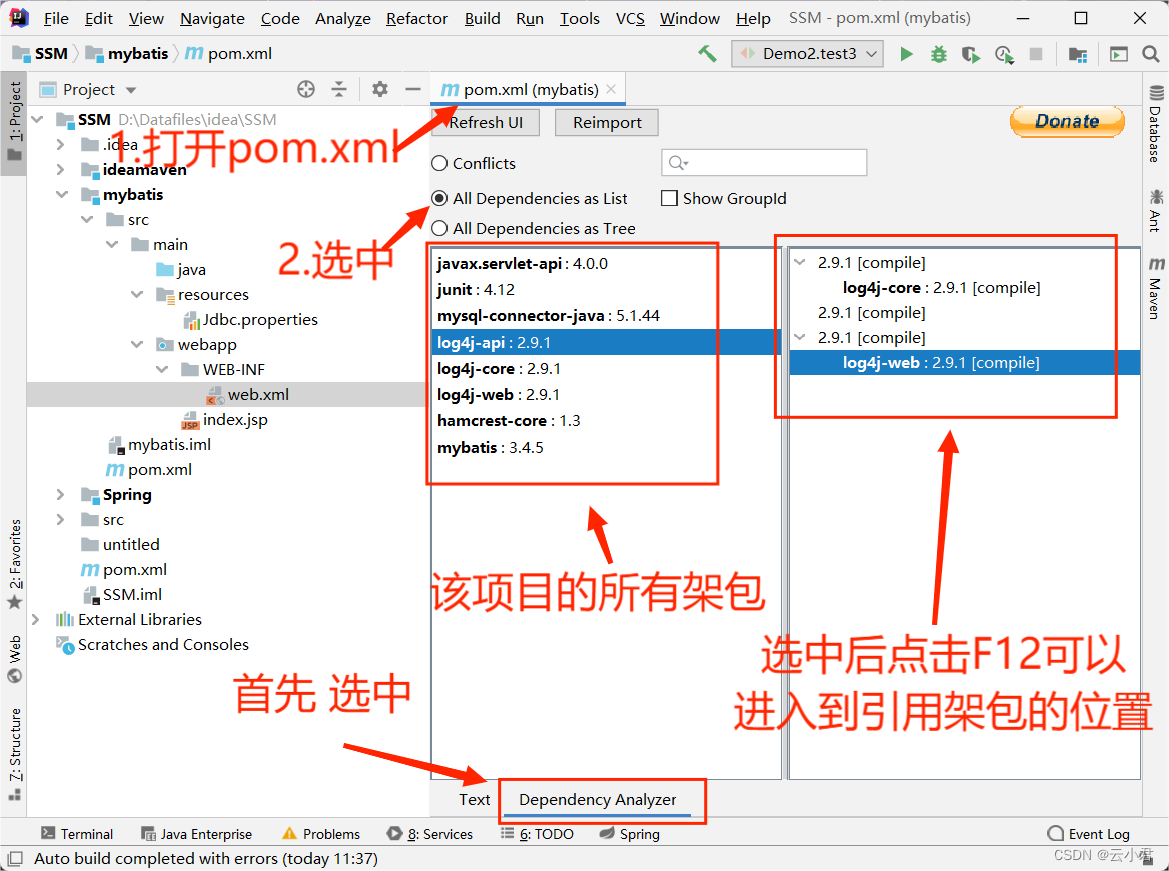The height and width of the screenshot is (871, 1169).
Task: Open the TODO tool window
Action: click(538, 834)
